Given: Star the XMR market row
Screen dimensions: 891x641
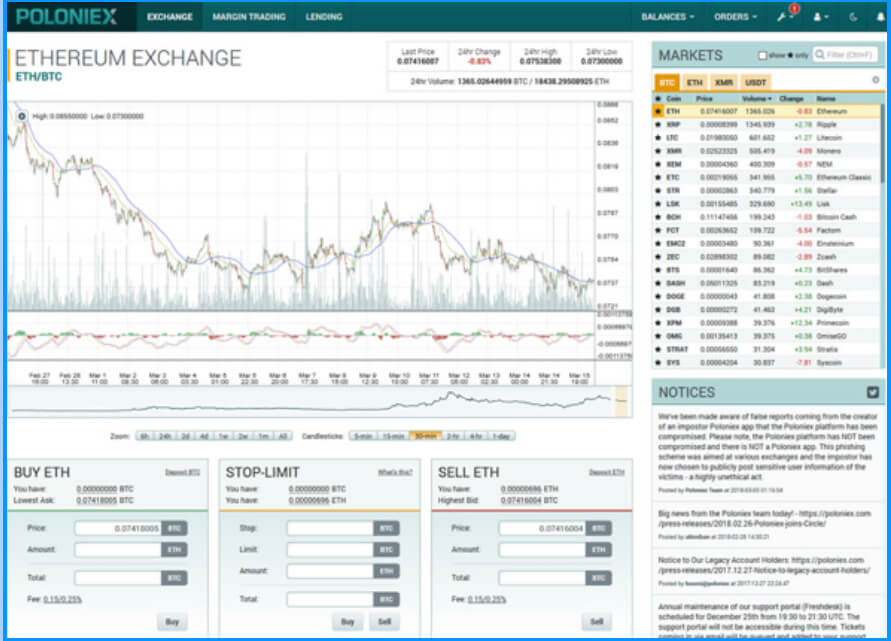Looking at the screenshot, I should (x=658, y=151).
